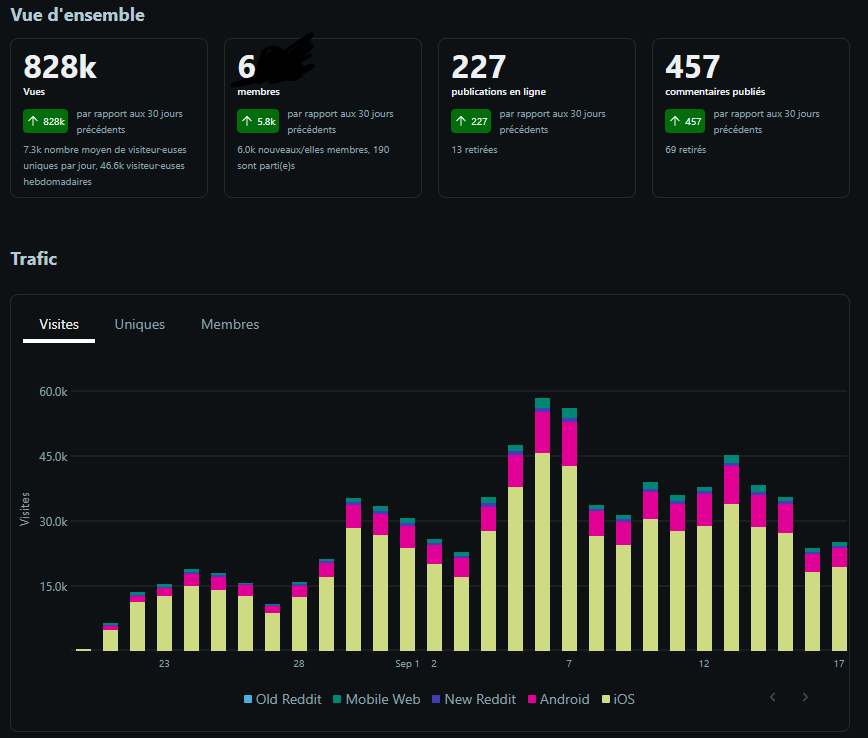Click the bar above the 28 label

(299, 616)
